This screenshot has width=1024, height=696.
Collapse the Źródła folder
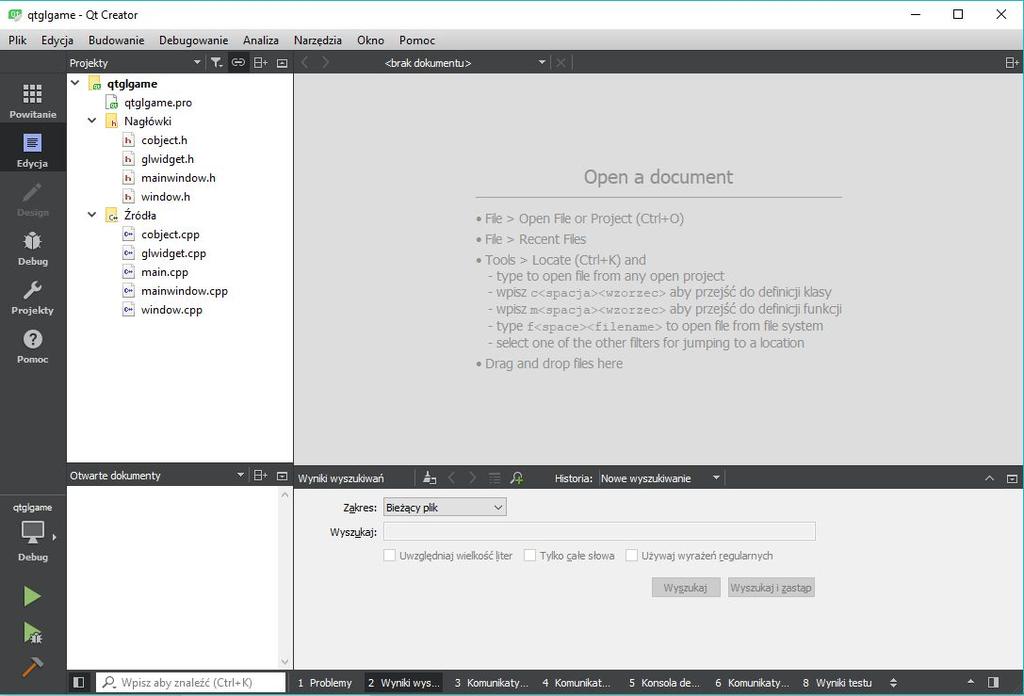click(x=92, y=215)
